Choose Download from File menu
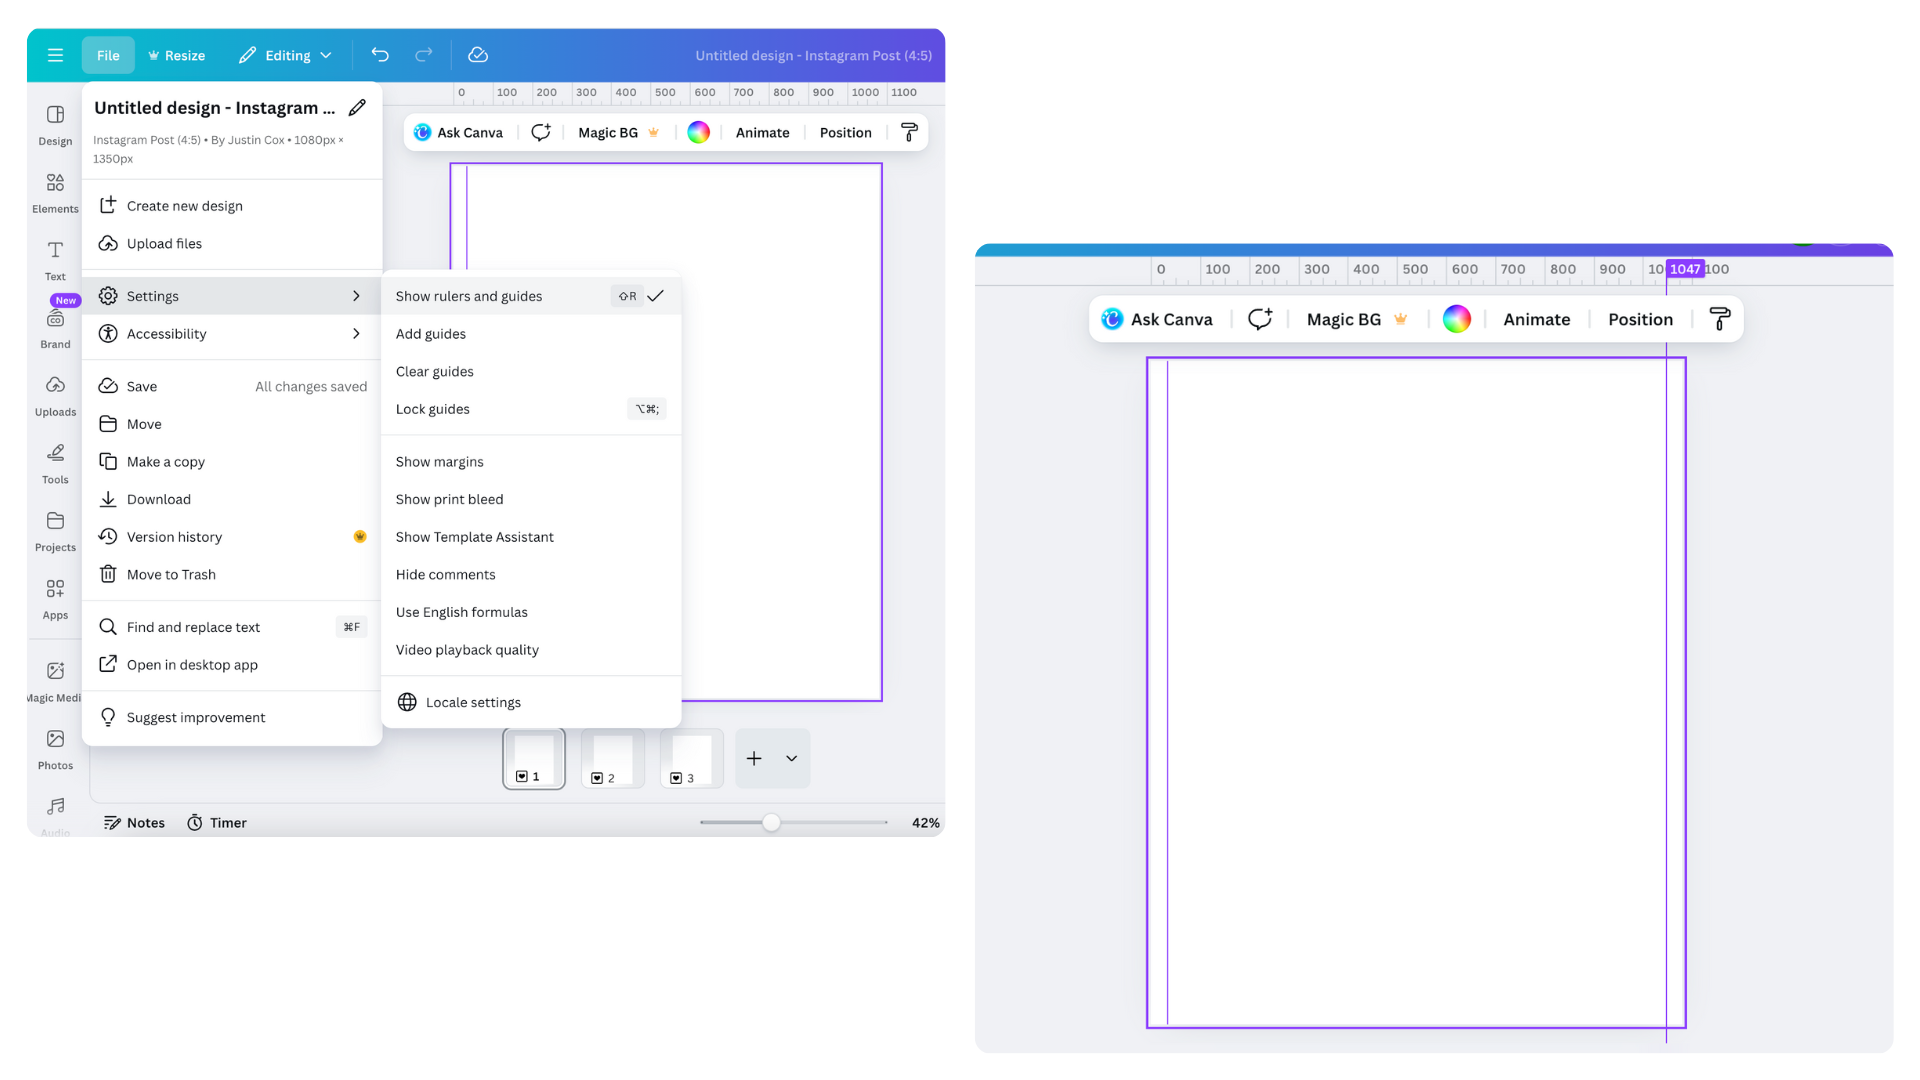The image size is (1920, 1080). [x=232, y=499]
